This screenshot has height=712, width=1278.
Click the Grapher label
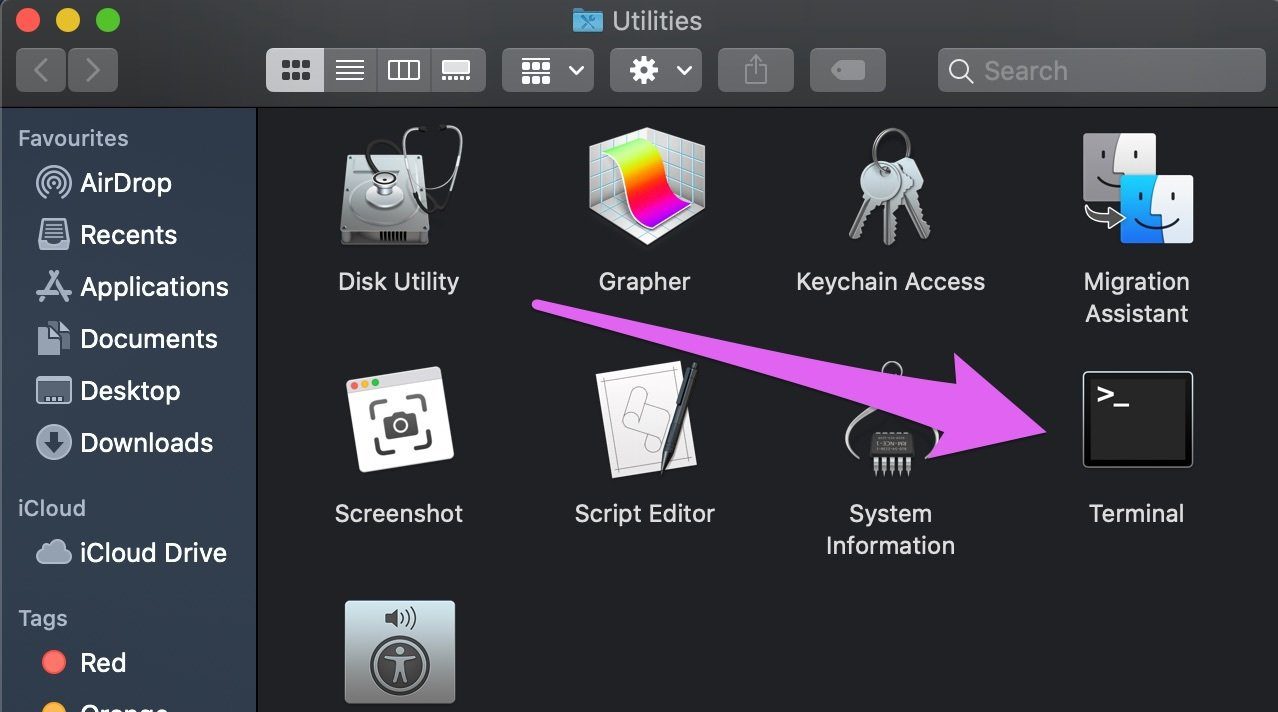click(645, 282)
